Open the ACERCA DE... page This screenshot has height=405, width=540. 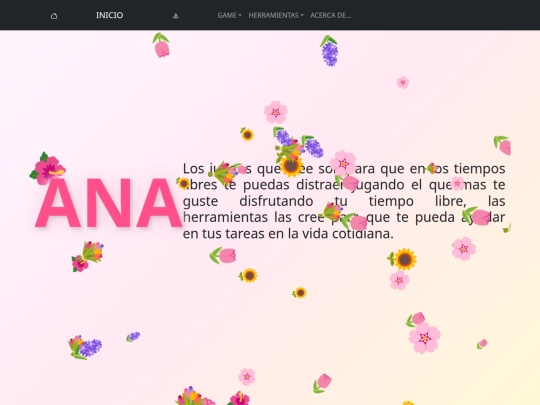point(331,15)
